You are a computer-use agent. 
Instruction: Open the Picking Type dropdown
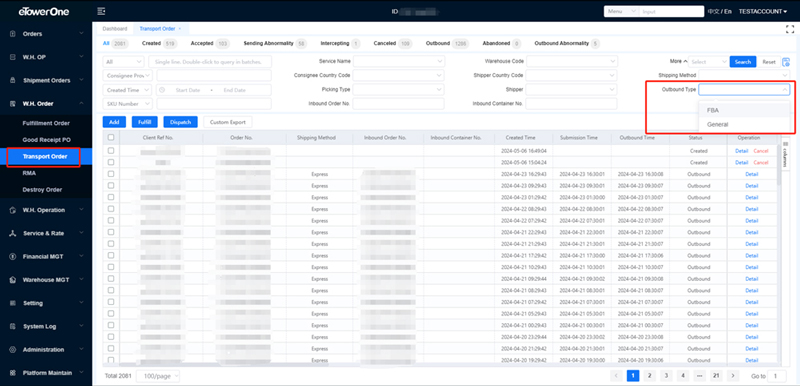tap(398, 89)
